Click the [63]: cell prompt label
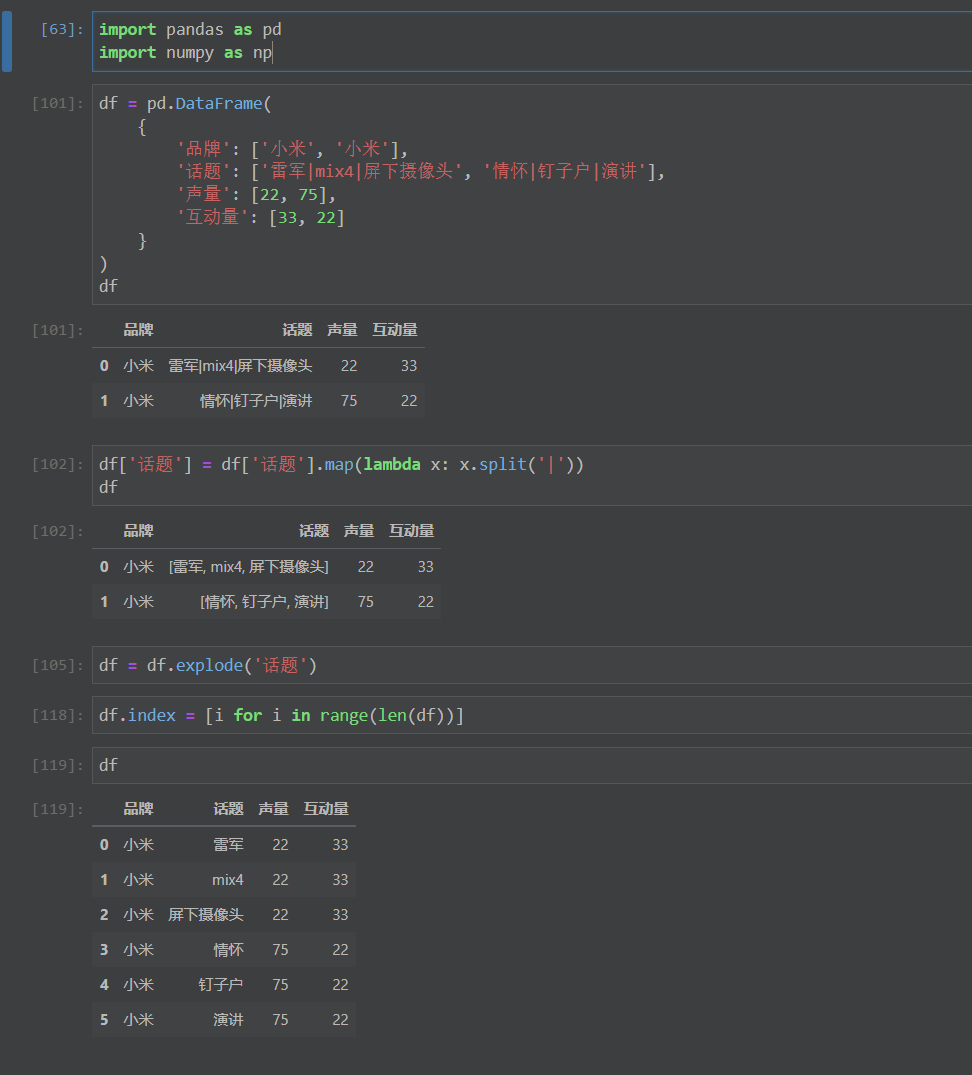Image resolution: width=972 pixels, height=1075 pixels. click(x=62, y=29)
